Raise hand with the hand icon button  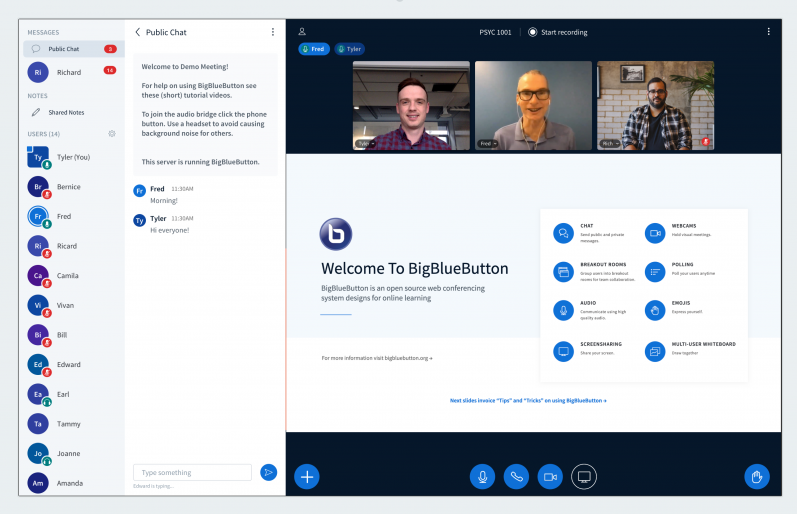757,476
